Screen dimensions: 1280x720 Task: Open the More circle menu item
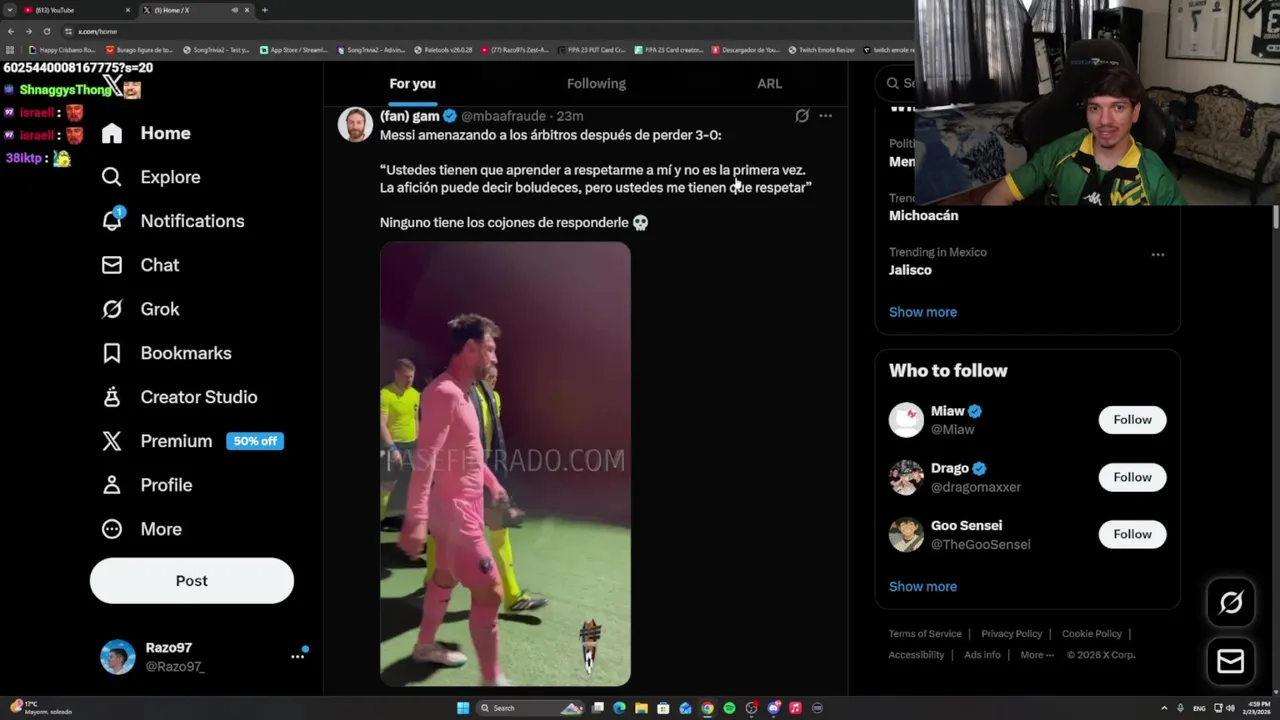[x=141, y=529]
